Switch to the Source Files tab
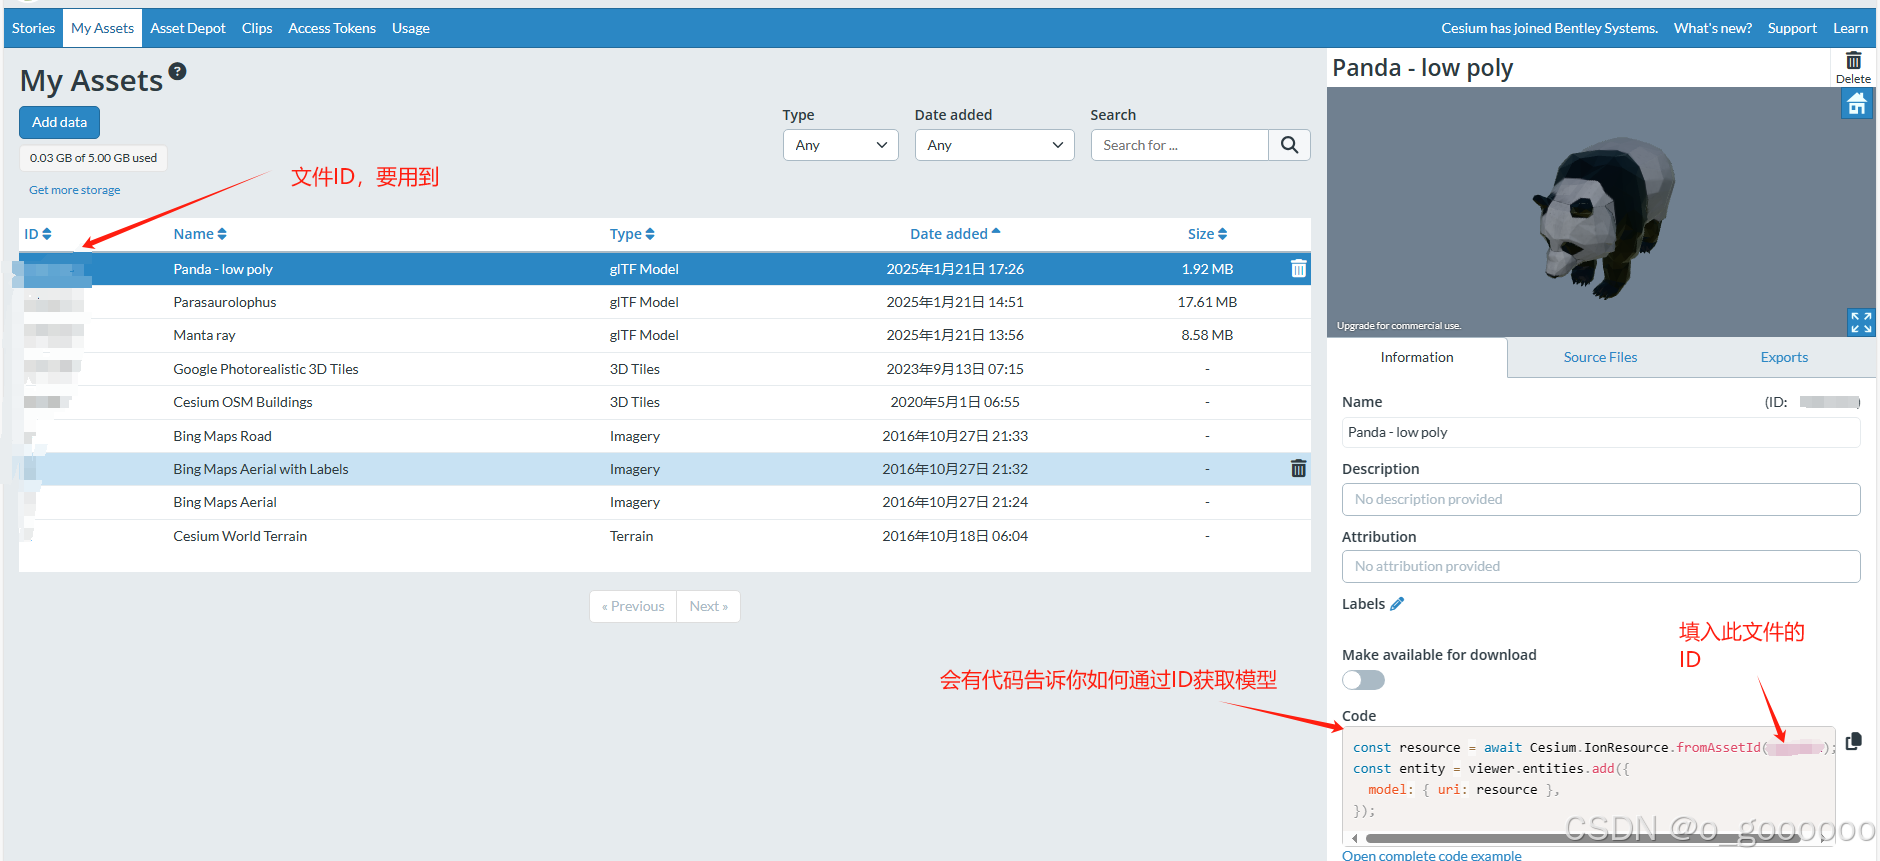Screen dimensions: 1880x861 (x=1600, y=357)
